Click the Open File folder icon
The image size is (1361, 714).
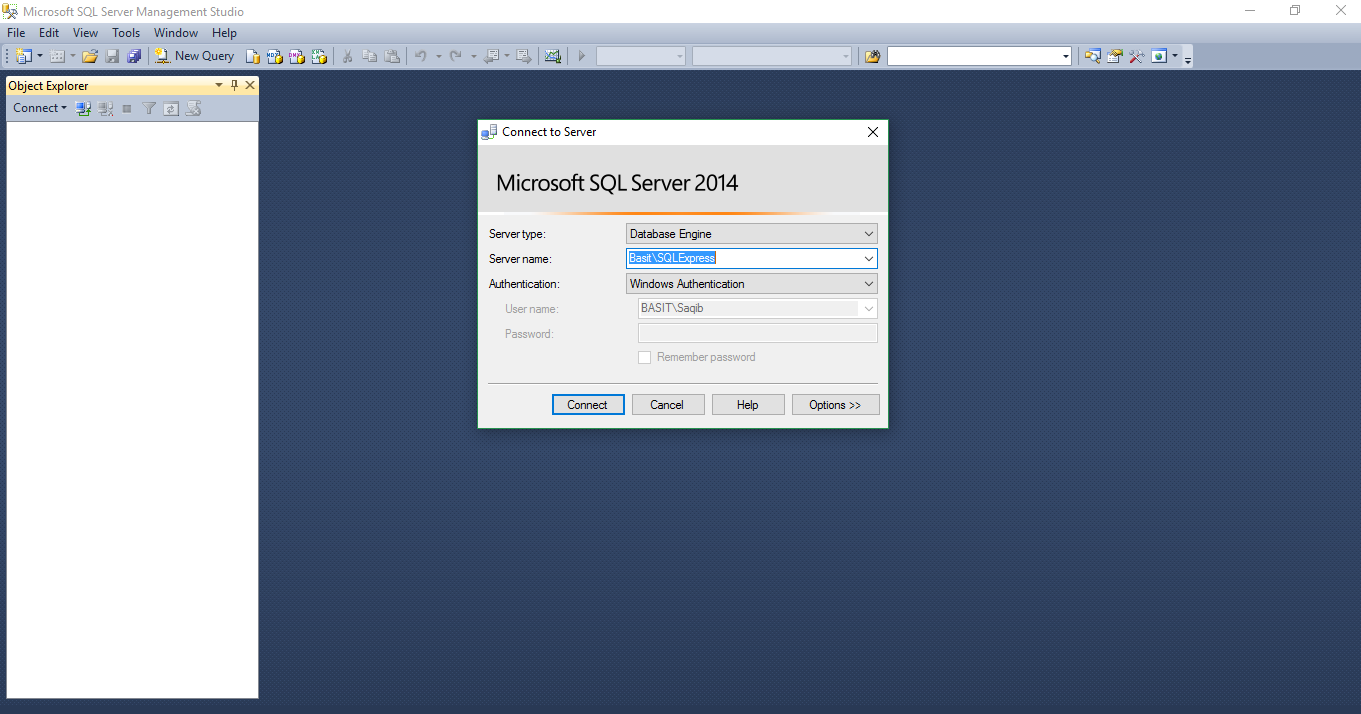pos(90,56)
